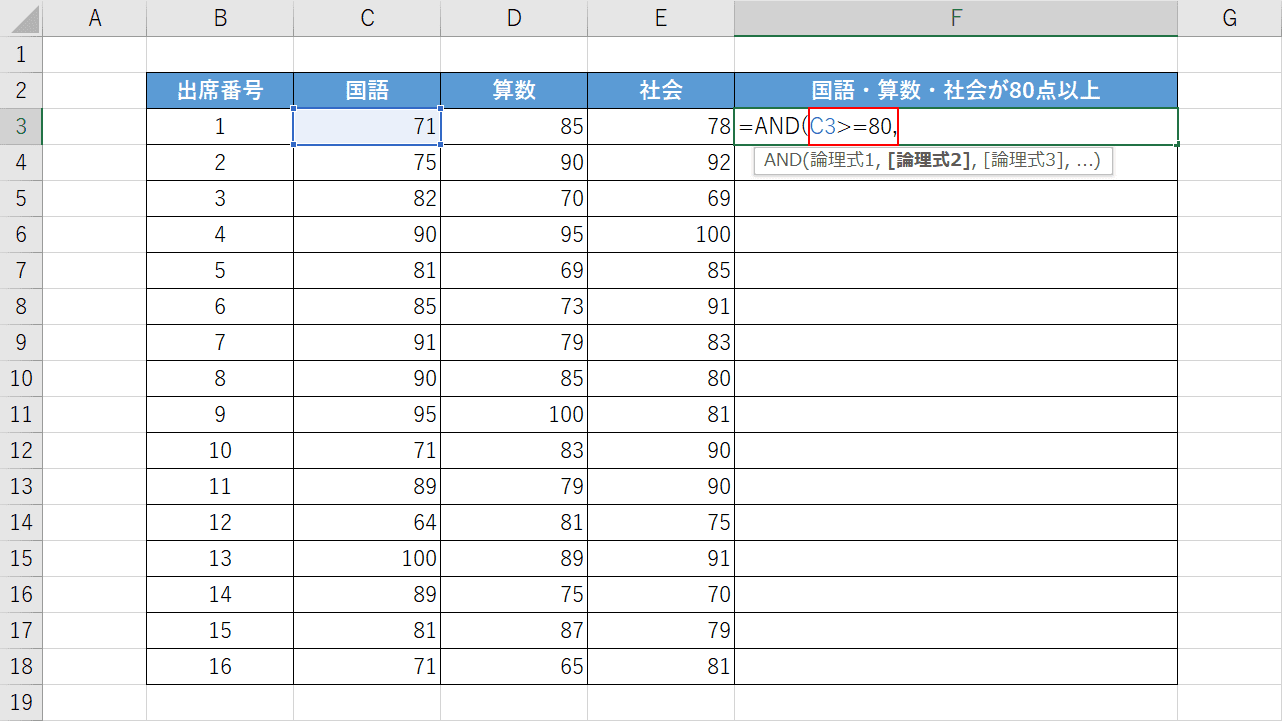The width and height of the screenshot is (1282, 721).
Task: Click the 国語 header cell
Action: click(x=367, y=90)
